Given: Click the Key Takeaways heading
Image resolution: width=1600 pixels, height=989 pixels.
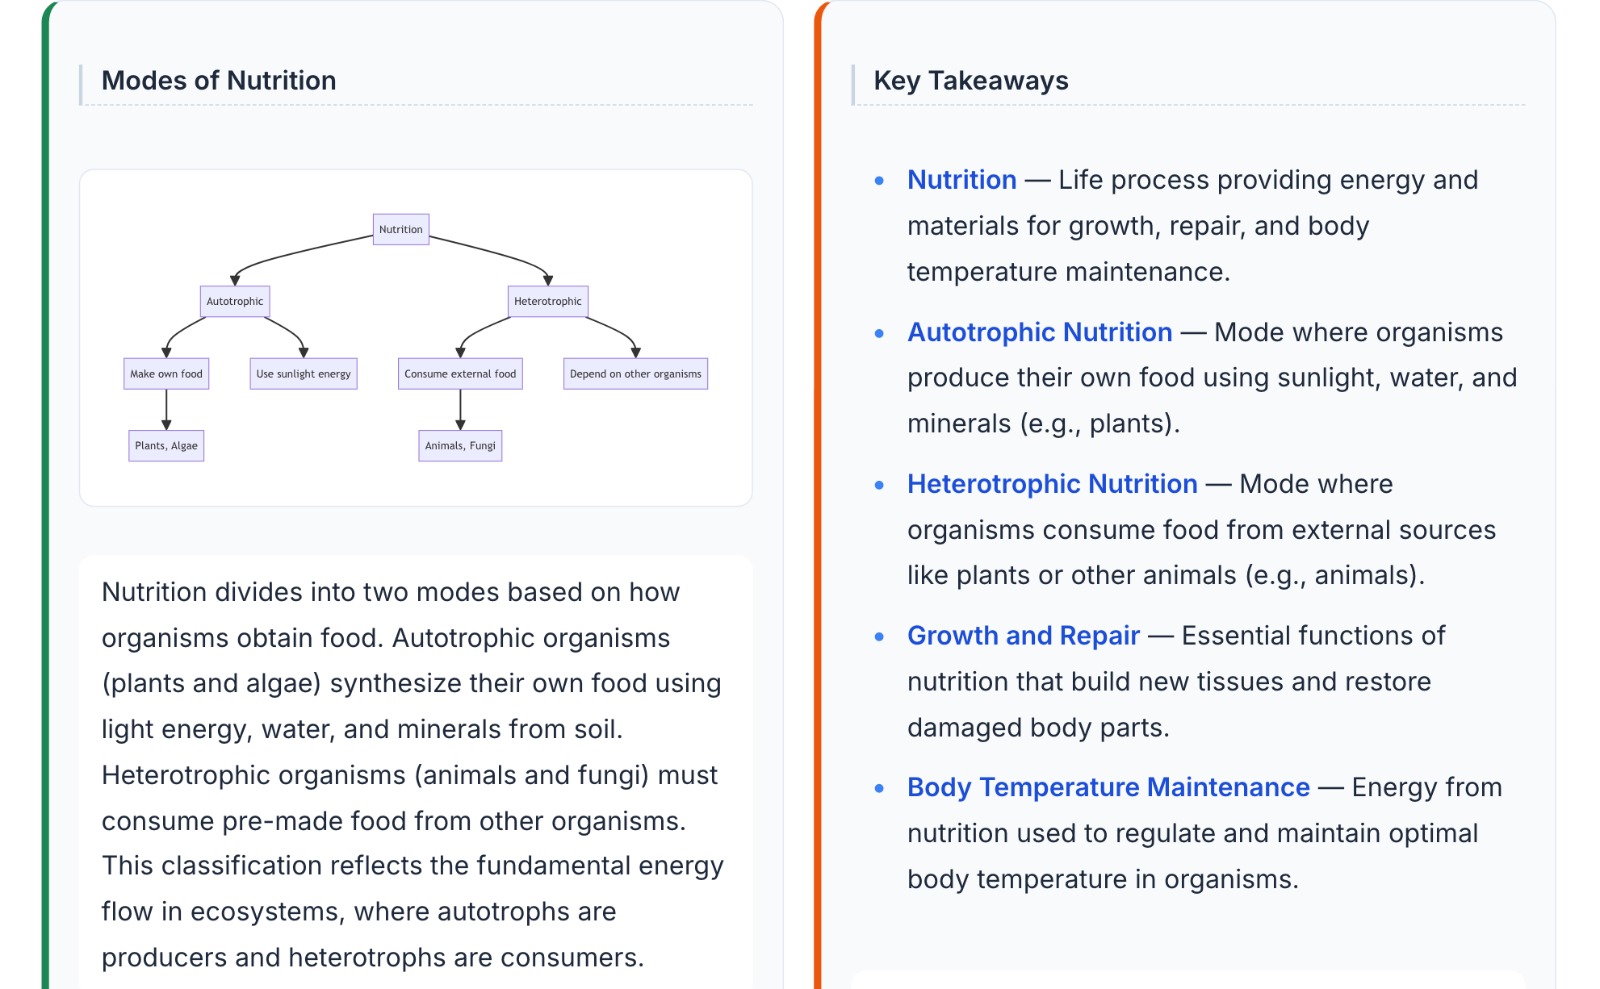Looking at the screenshot, I should pyautogui.click(x=971, y=81).
